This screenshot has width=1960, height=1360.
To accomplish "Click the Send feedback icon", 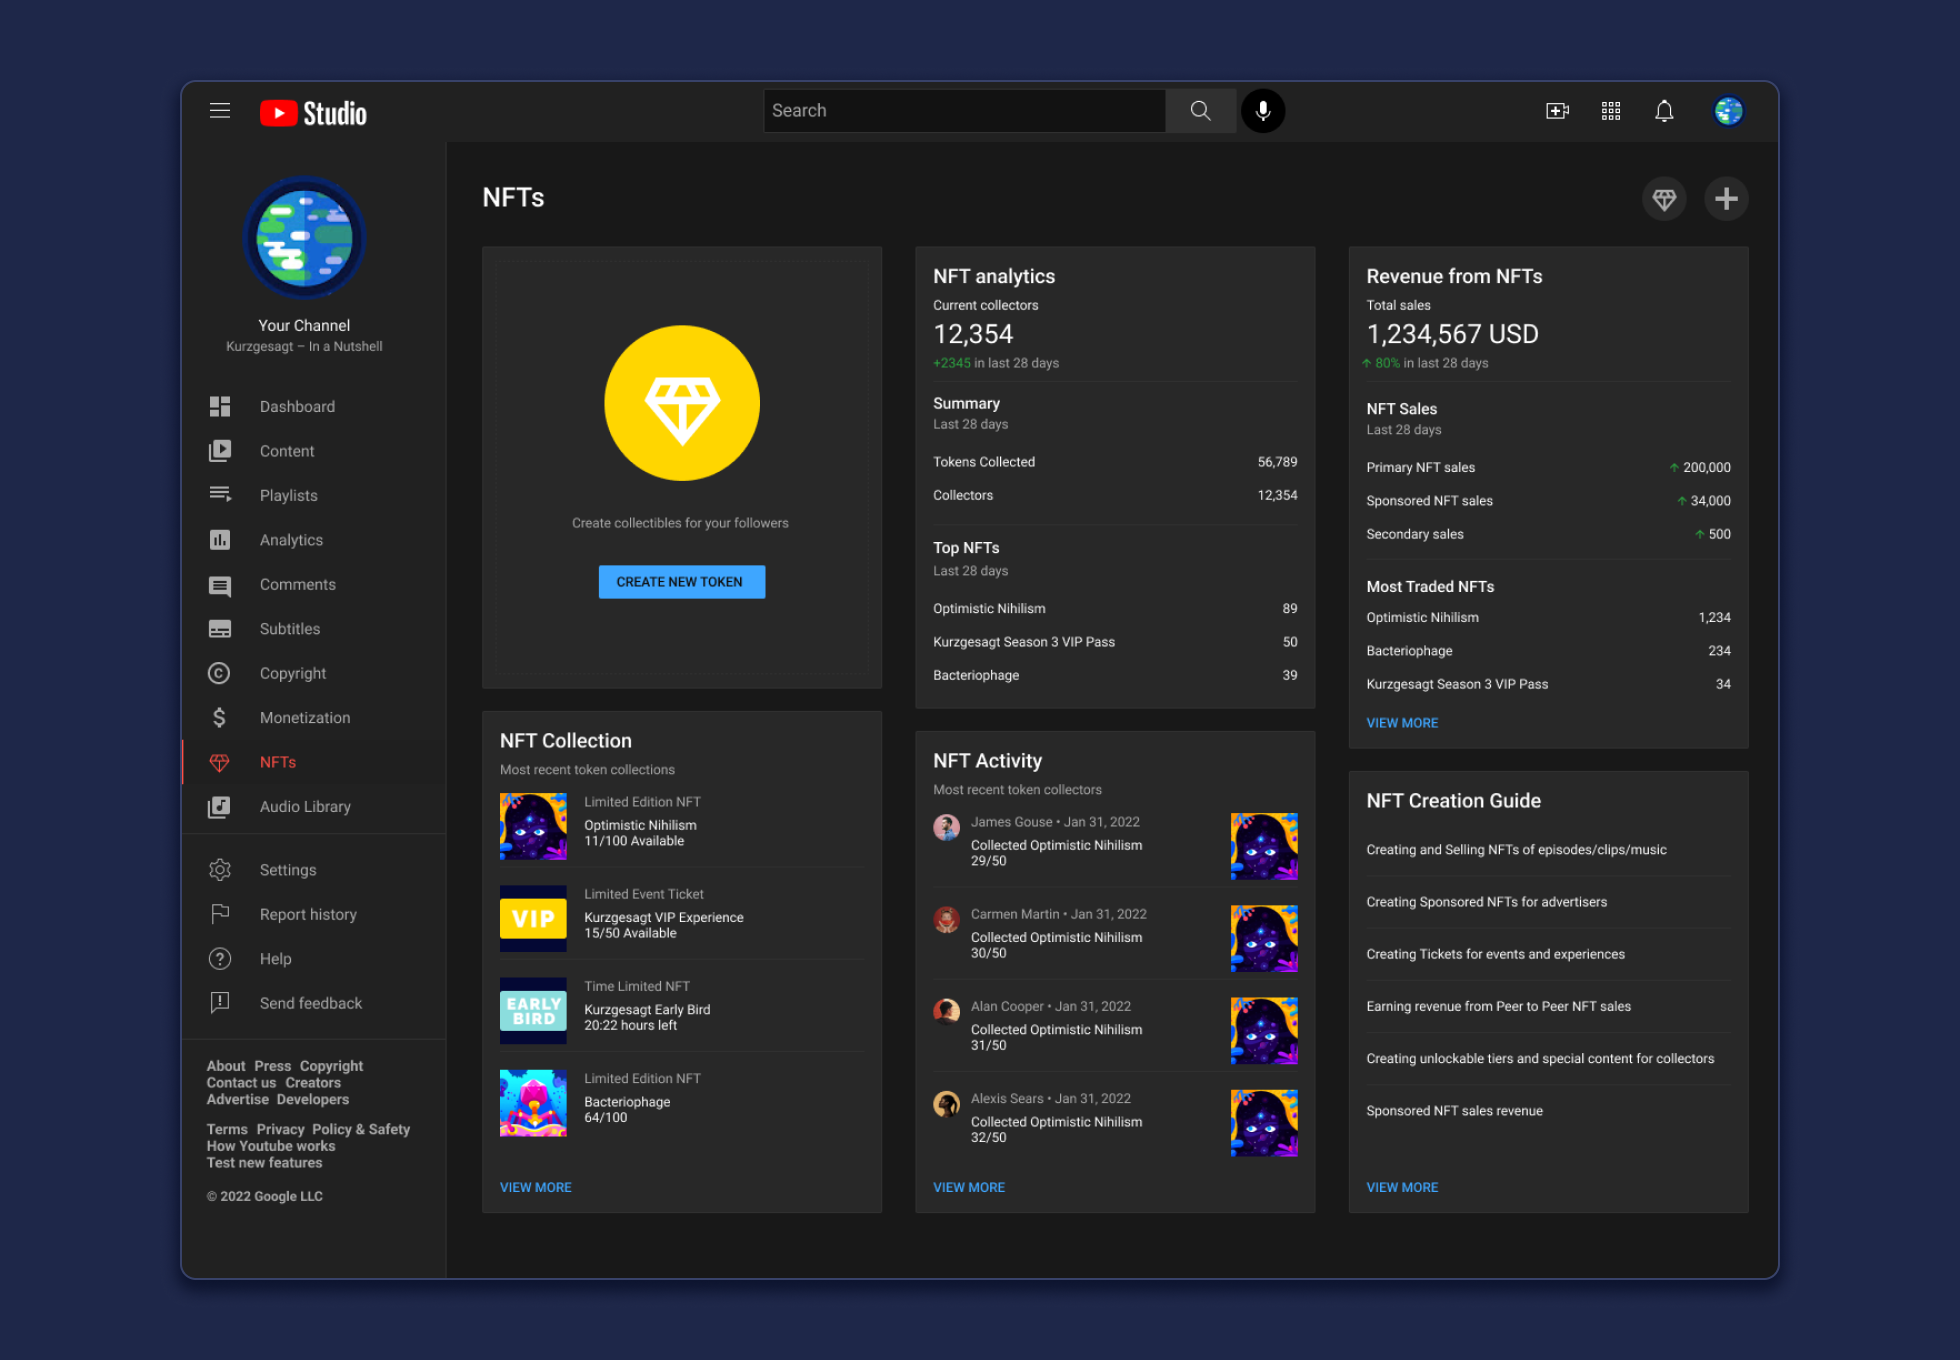I will click(x=220, y=1003).
